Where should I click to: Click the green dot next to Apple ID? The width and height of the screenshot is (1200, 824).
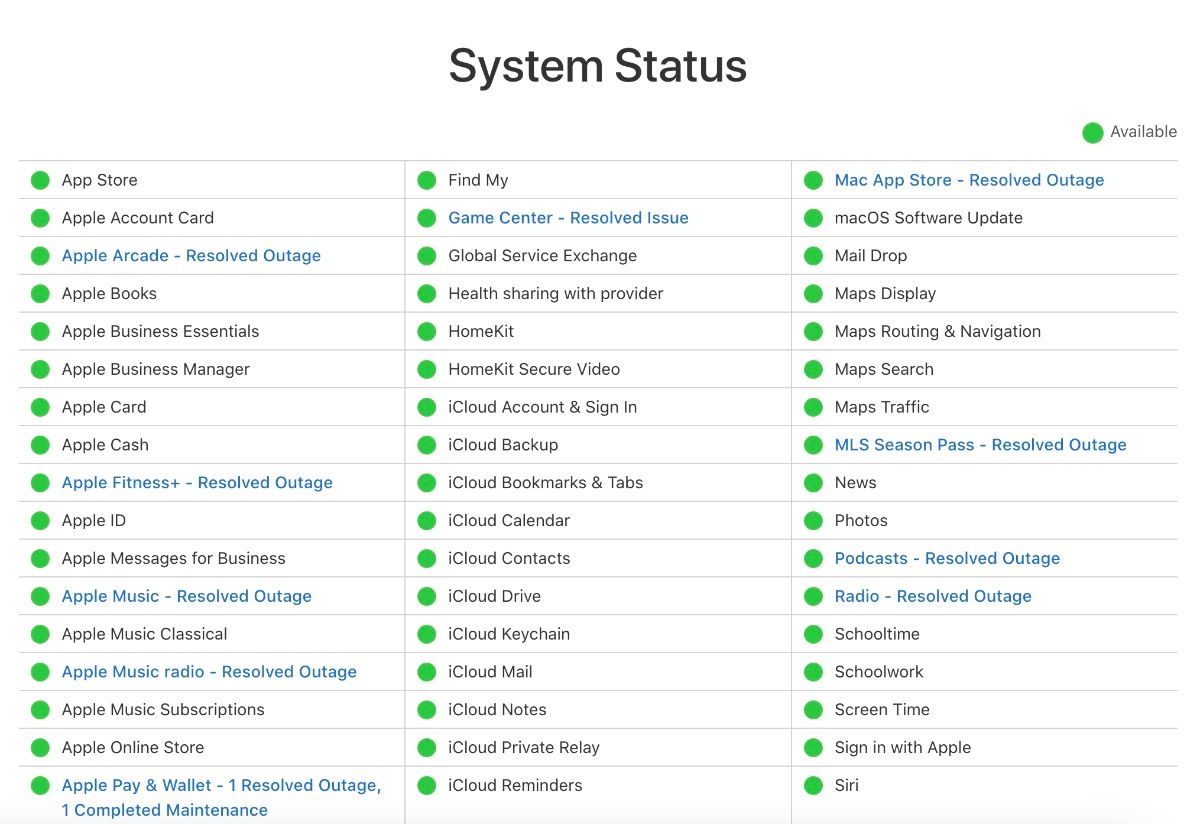point(40,521)
